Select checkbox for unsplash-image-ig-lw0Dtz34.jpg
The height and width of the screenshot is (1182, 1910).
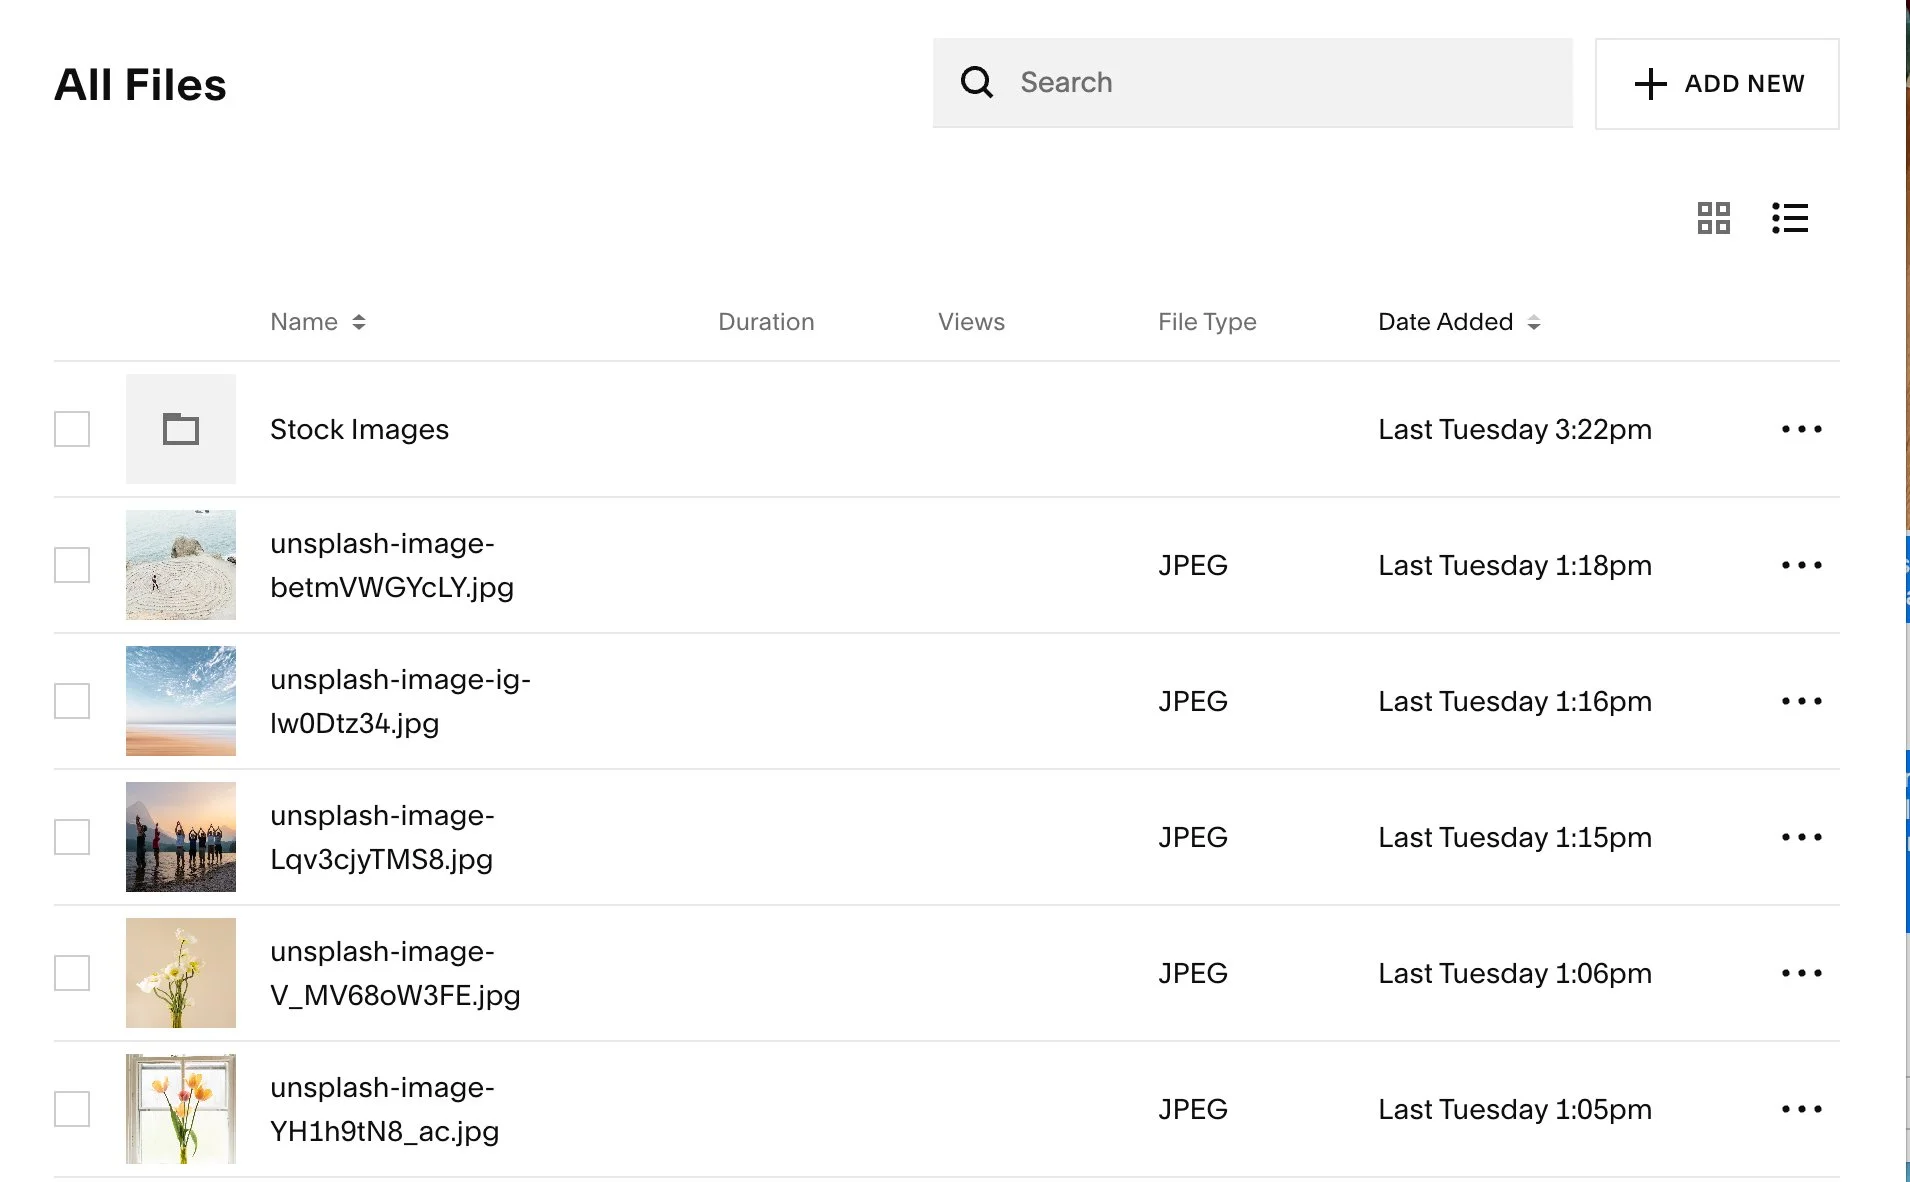click(71, 701)
